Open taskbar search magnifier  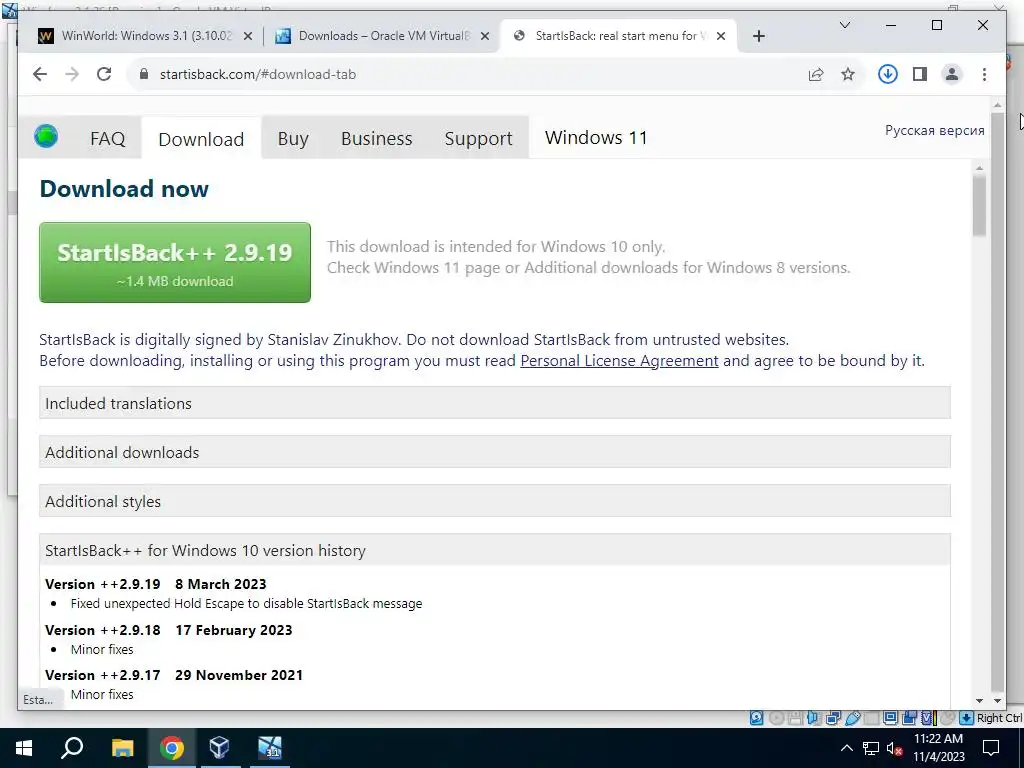coord(72,748)
